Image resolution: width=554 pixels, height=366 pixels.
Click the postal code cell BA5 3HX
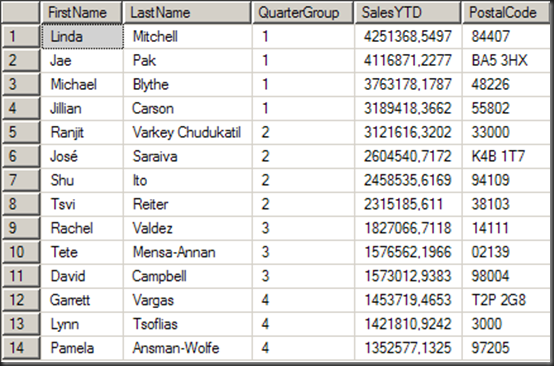pos(506,60)
